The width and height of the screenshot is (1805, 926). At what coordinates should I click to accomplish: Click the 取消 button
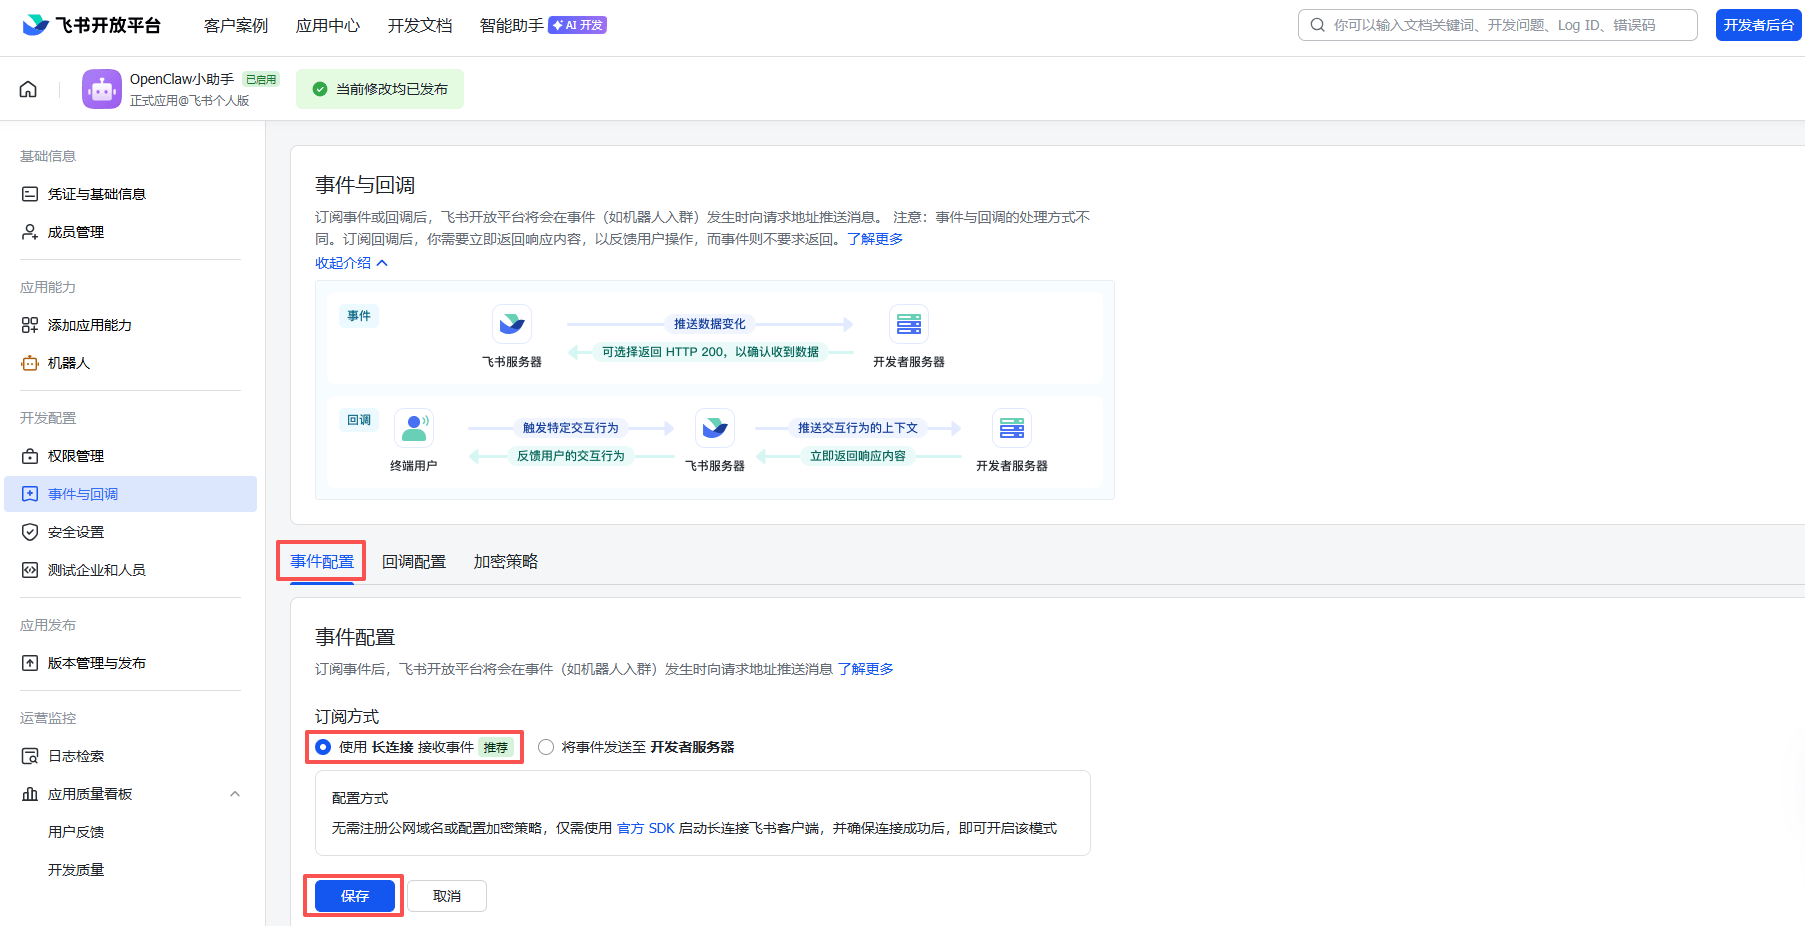(447, 896)
